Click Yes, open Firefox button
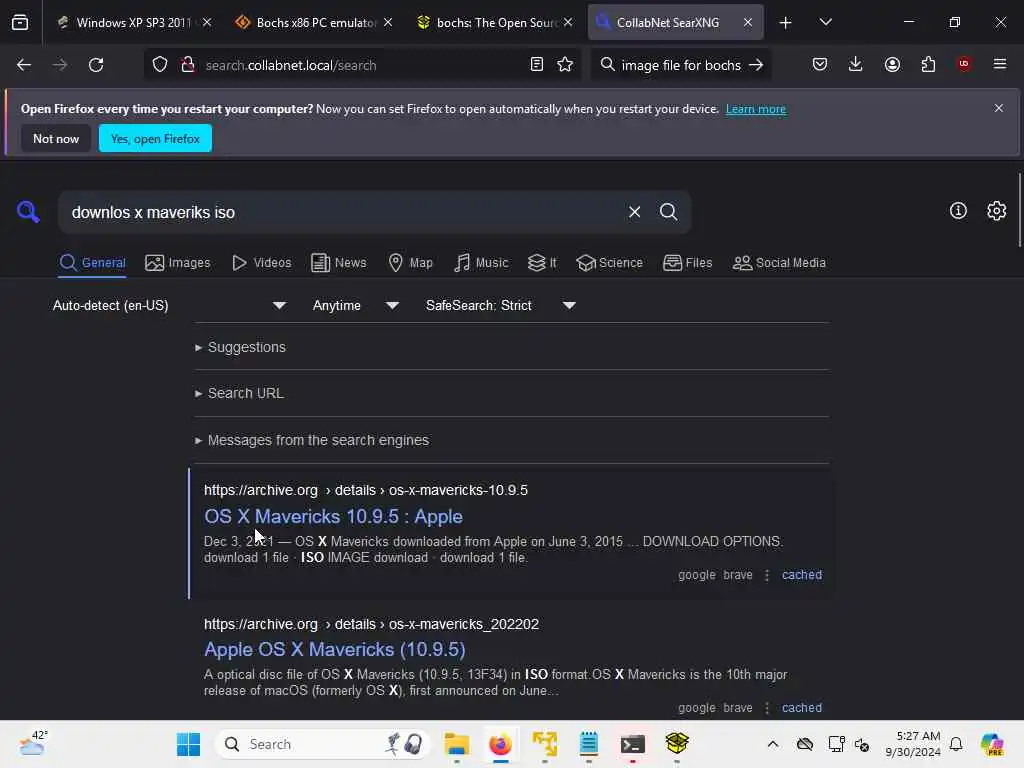Screen dimensions: 1024x768 click(x=155, y=138)
